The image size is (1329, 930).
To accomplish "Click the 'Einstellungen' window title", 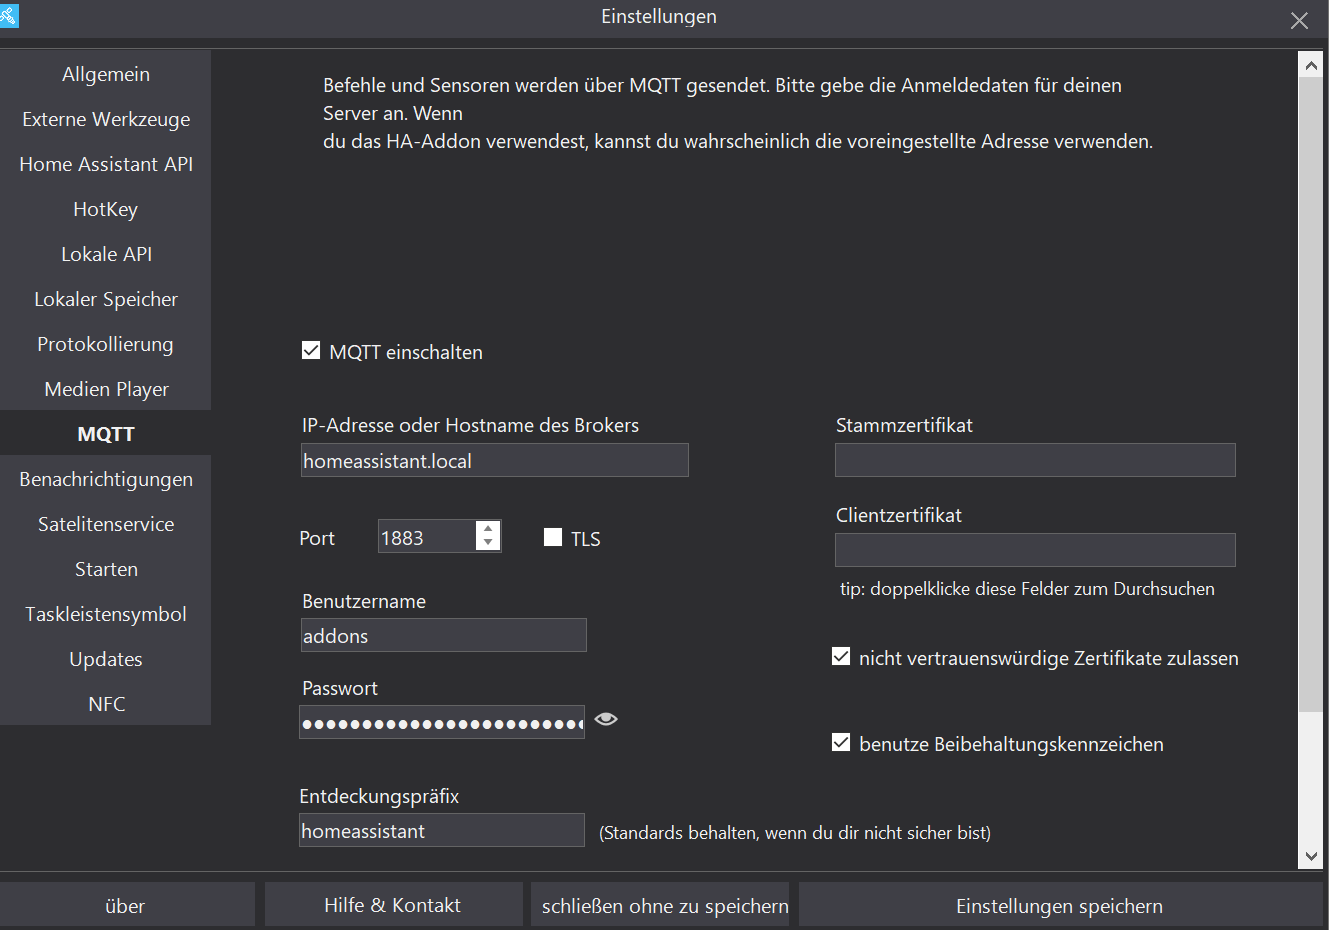I will pos(659,16).
